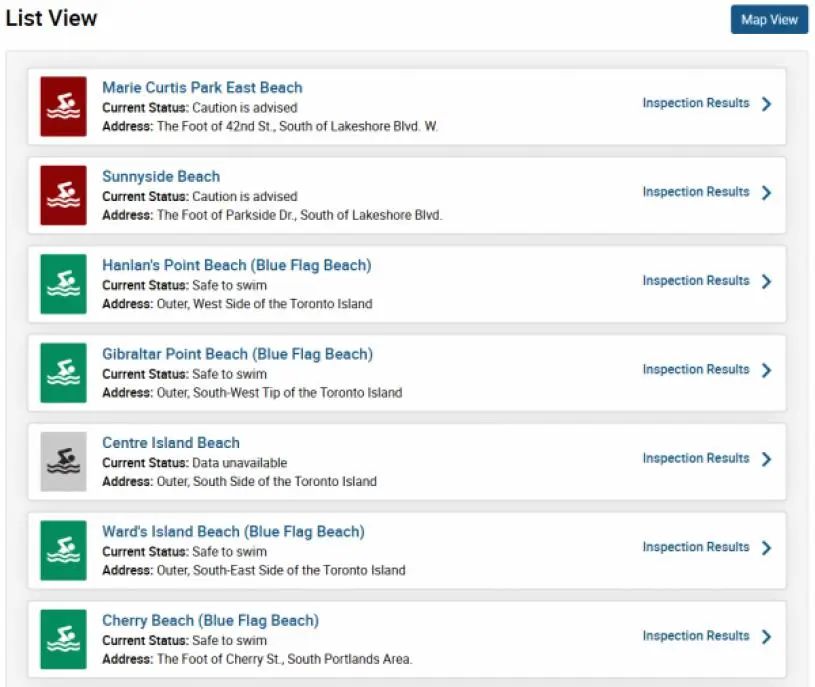View Inspection Results for Centre Island Beach

pos(696,458)
